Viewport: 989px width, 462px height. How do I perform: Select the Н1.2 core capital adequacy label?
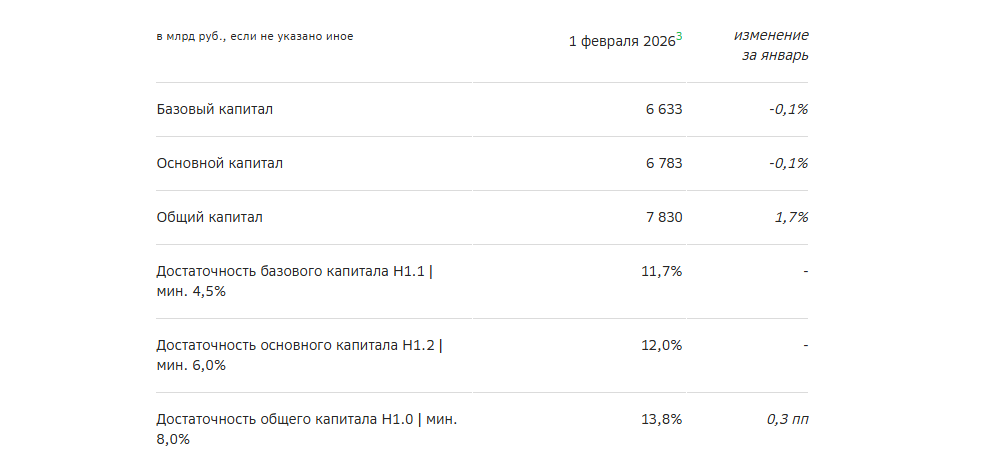click(x=300, y=355)
